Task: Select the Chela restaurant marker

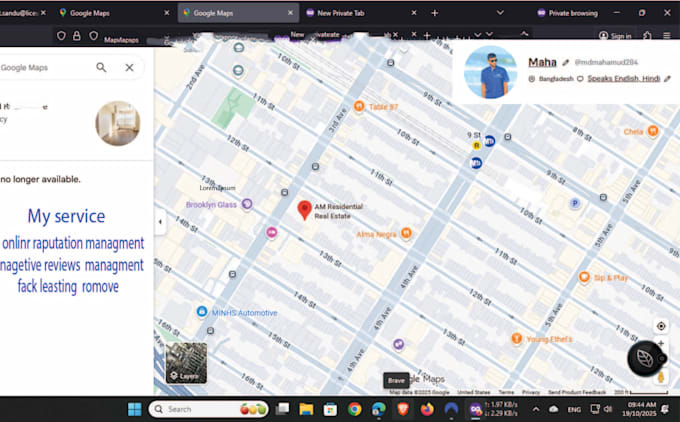Action: pos(653,131)
